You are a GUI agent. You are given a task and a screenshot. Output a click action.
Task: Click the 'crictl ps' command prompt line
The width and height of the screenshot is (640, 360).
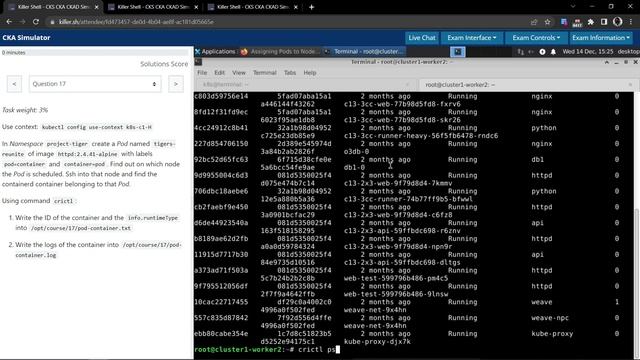coord(267,349)
